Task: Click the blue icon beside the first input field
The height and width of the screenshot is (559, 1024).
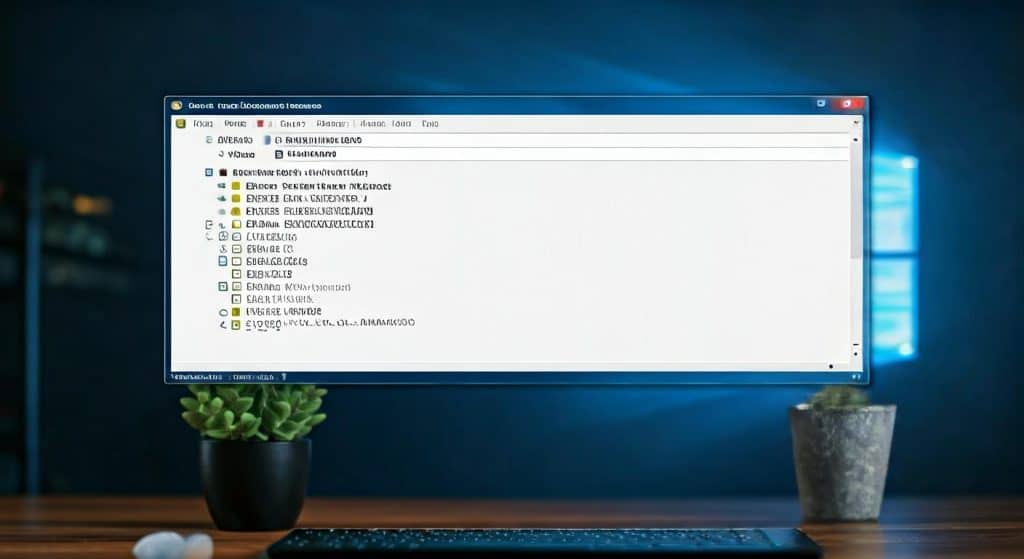Action: point(266,141)
